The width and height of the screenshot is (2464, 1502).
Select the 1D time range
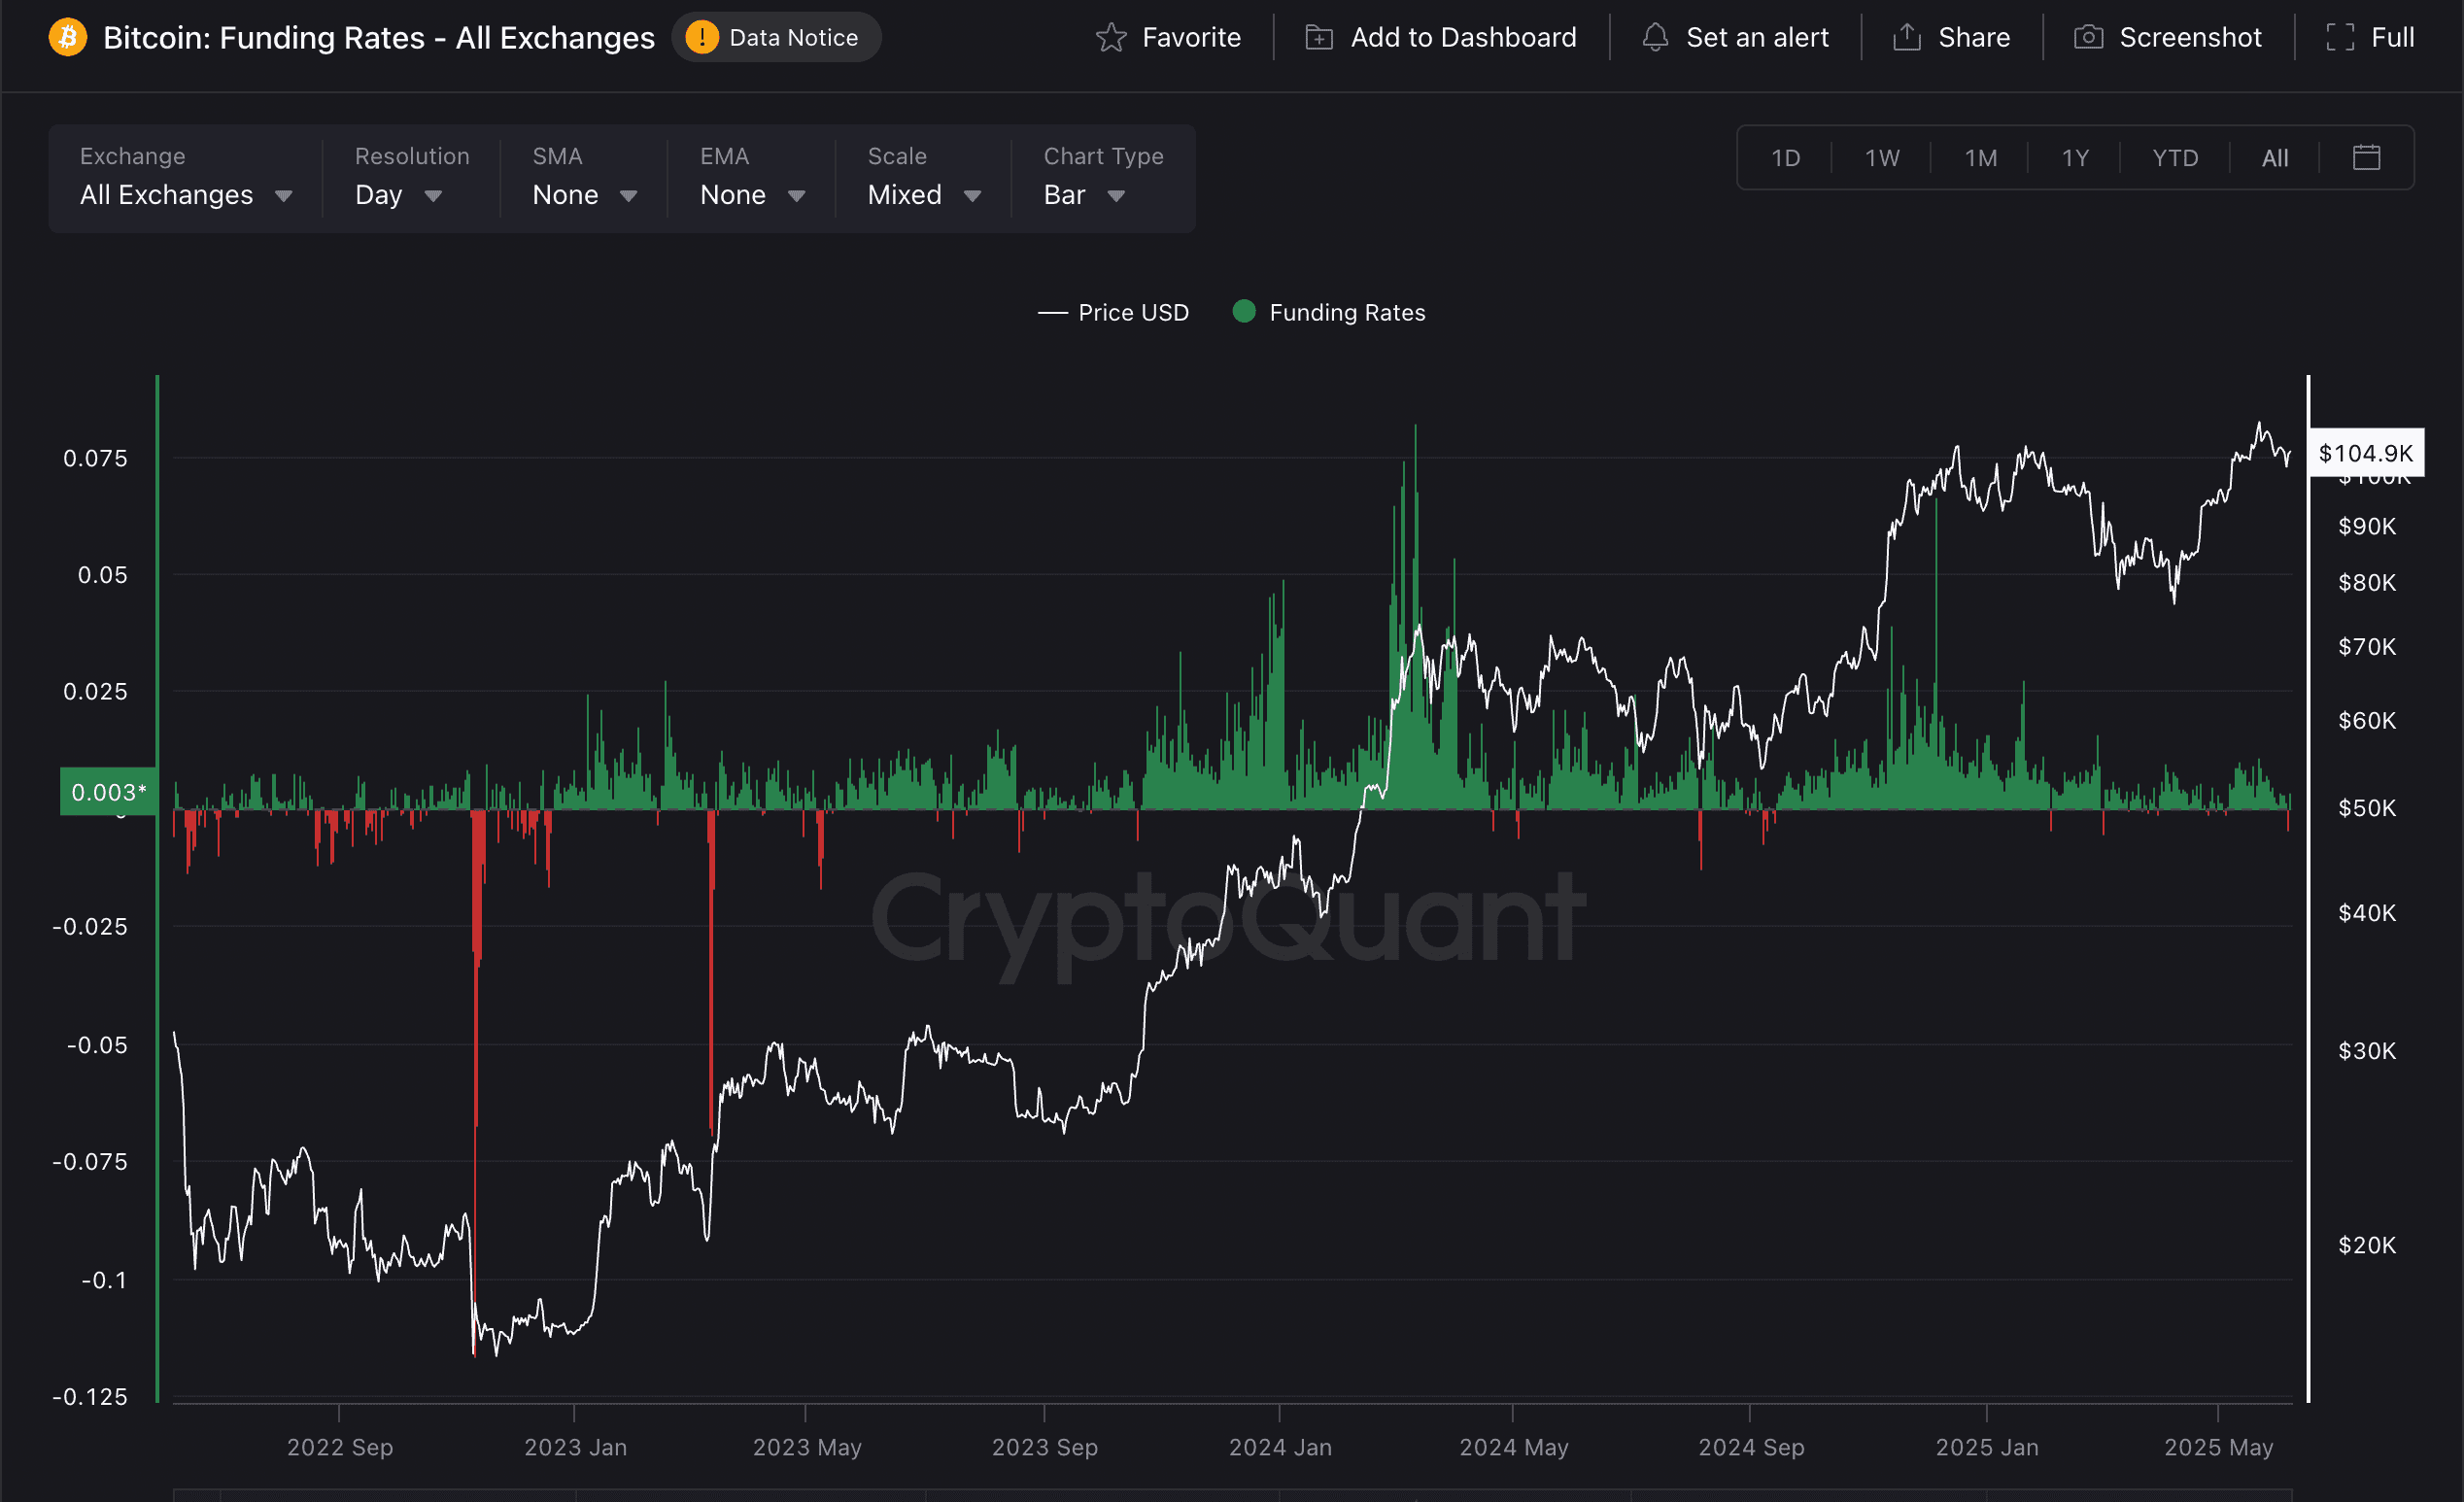click(1785, 158)
